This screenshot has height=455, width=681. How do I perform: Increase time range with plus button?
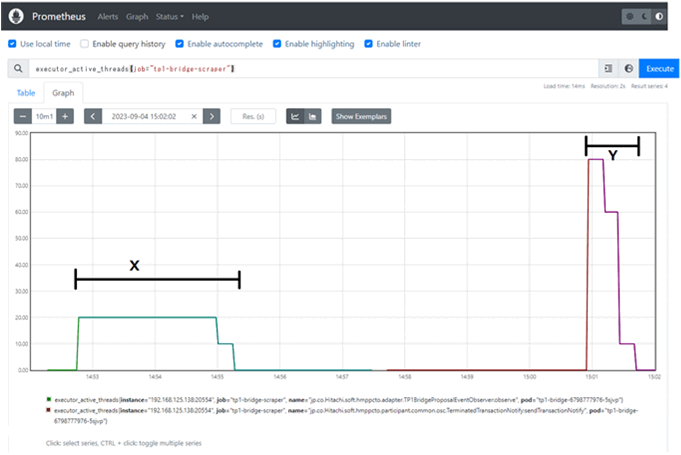(x=65, y=116)
